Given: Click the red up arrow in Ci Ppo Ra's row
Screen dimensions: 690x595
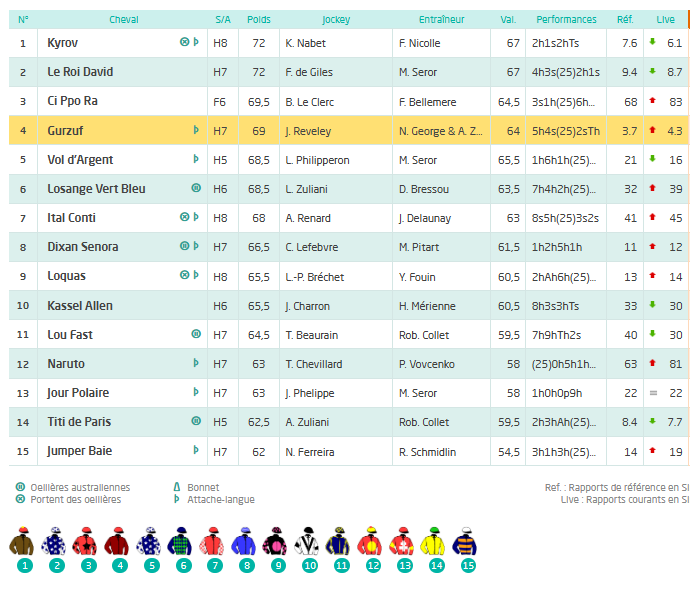Looking at the screenshot, I should [652, 102].
